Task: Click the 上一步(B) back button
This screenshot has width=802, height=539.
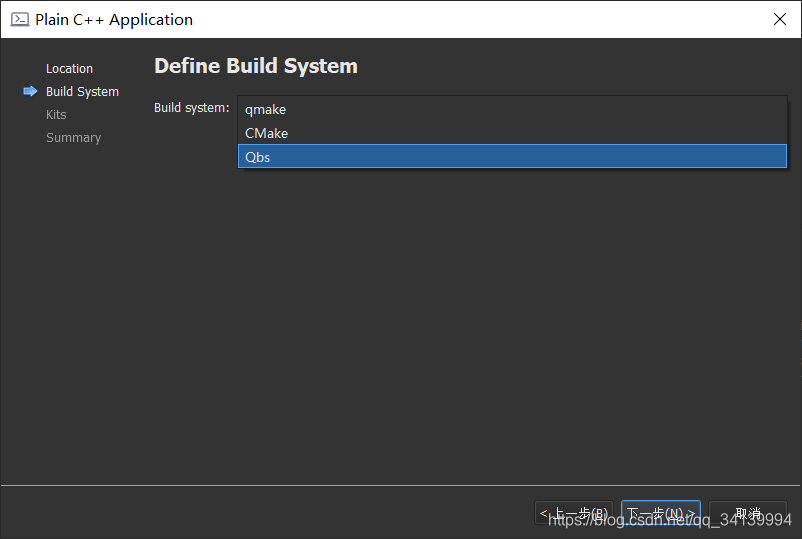Action: 574,512
